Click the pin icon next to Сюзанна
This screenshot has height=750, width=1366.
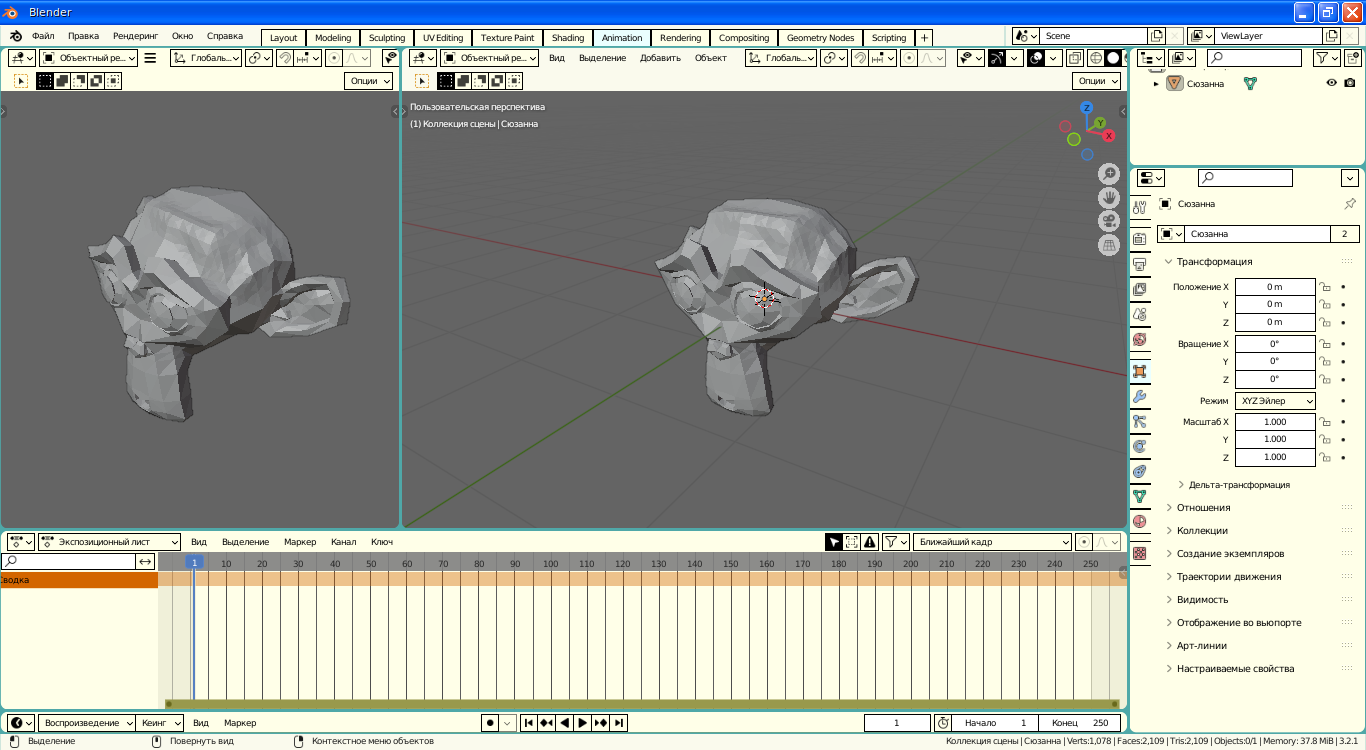tap(1350, 204)
